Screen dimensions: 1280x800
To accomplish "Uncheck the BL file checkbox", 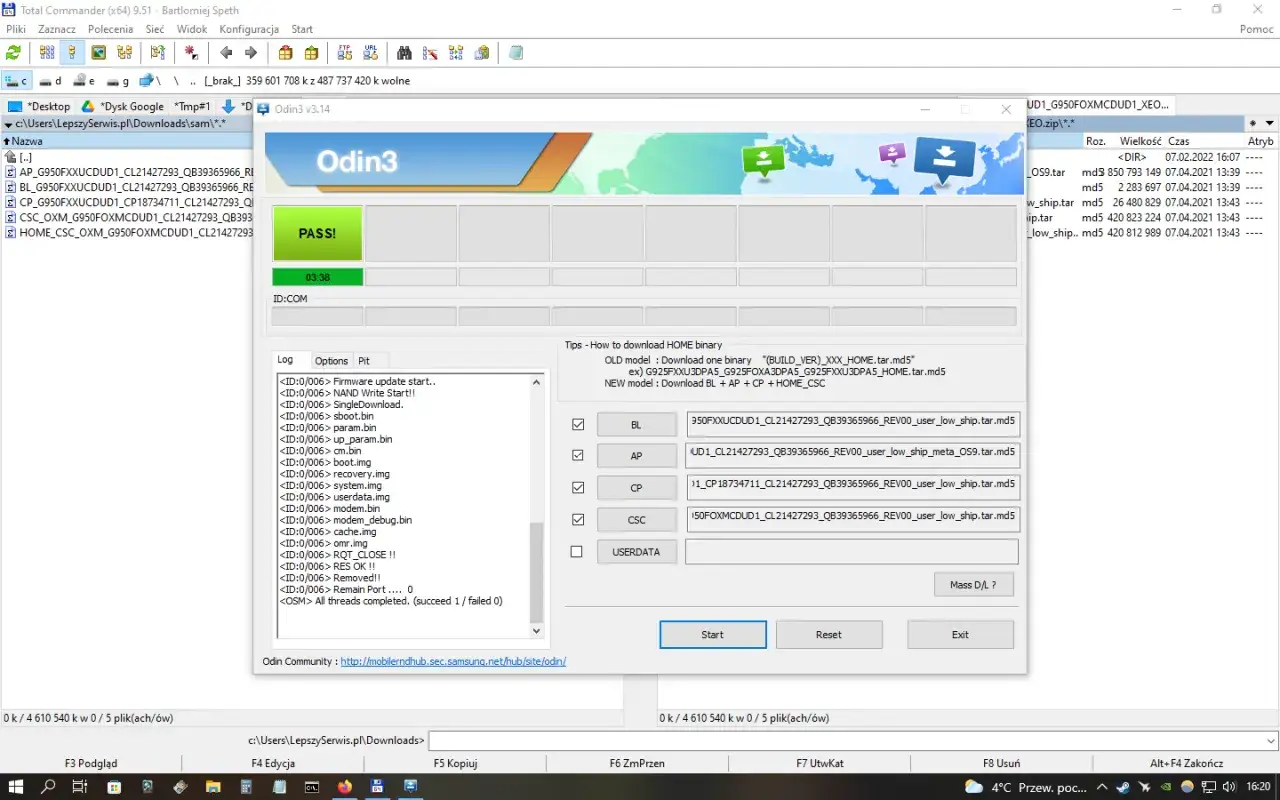I will click(x=577, y=424).
